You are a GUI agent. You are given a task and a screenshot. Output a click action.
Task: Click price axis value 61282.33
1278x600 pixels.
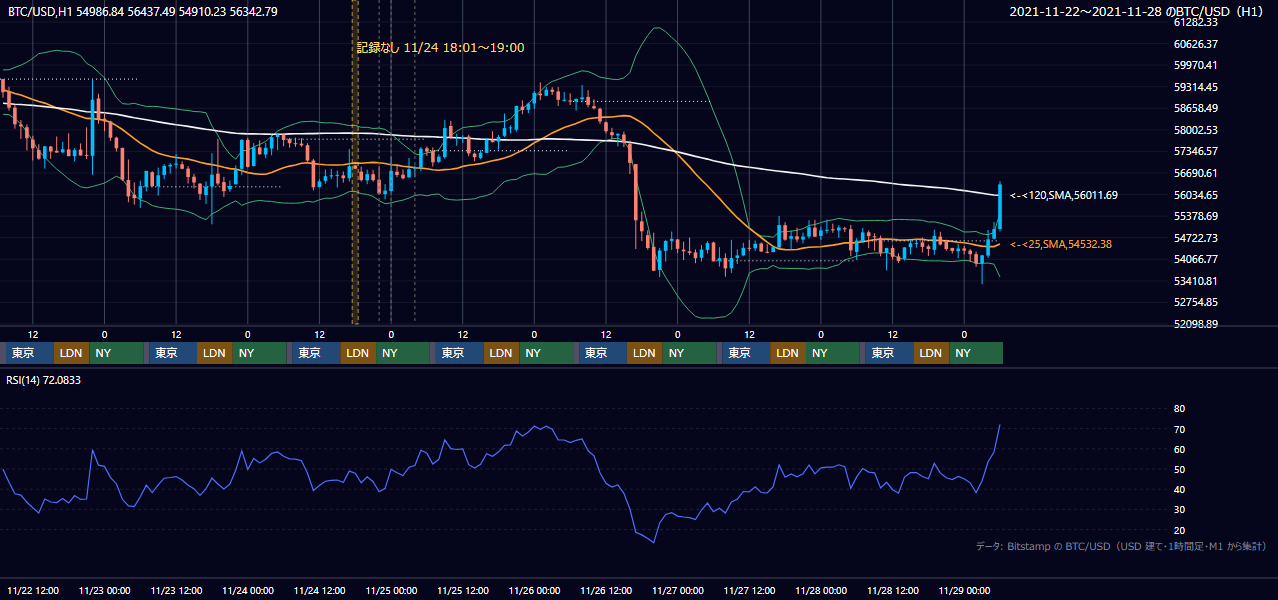tap(1195, 22)
